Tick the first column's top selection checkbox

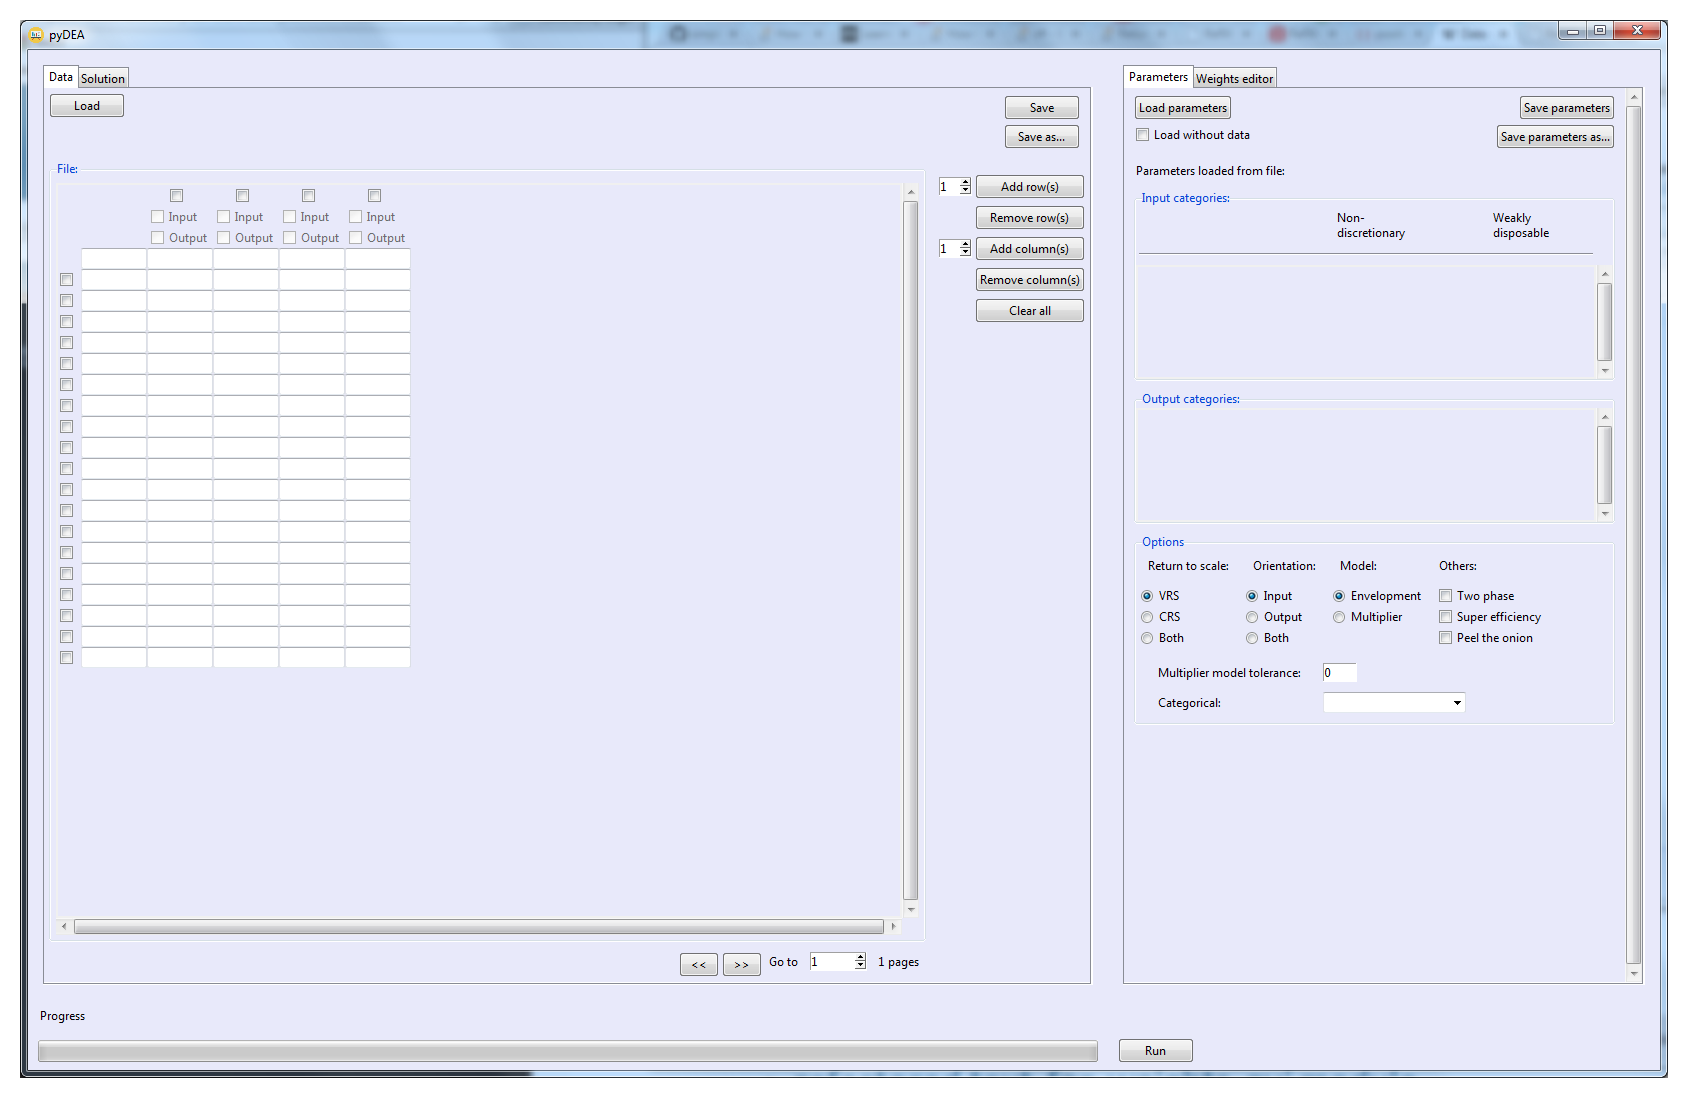coord(176,196)
